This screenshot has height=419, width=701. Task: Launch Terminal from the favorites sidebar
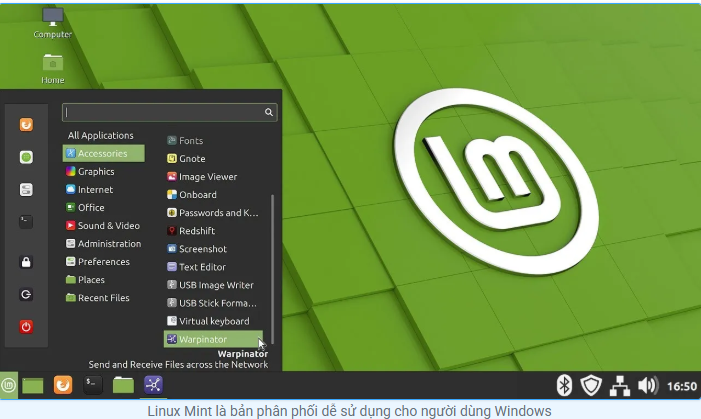tap(26, 222)
